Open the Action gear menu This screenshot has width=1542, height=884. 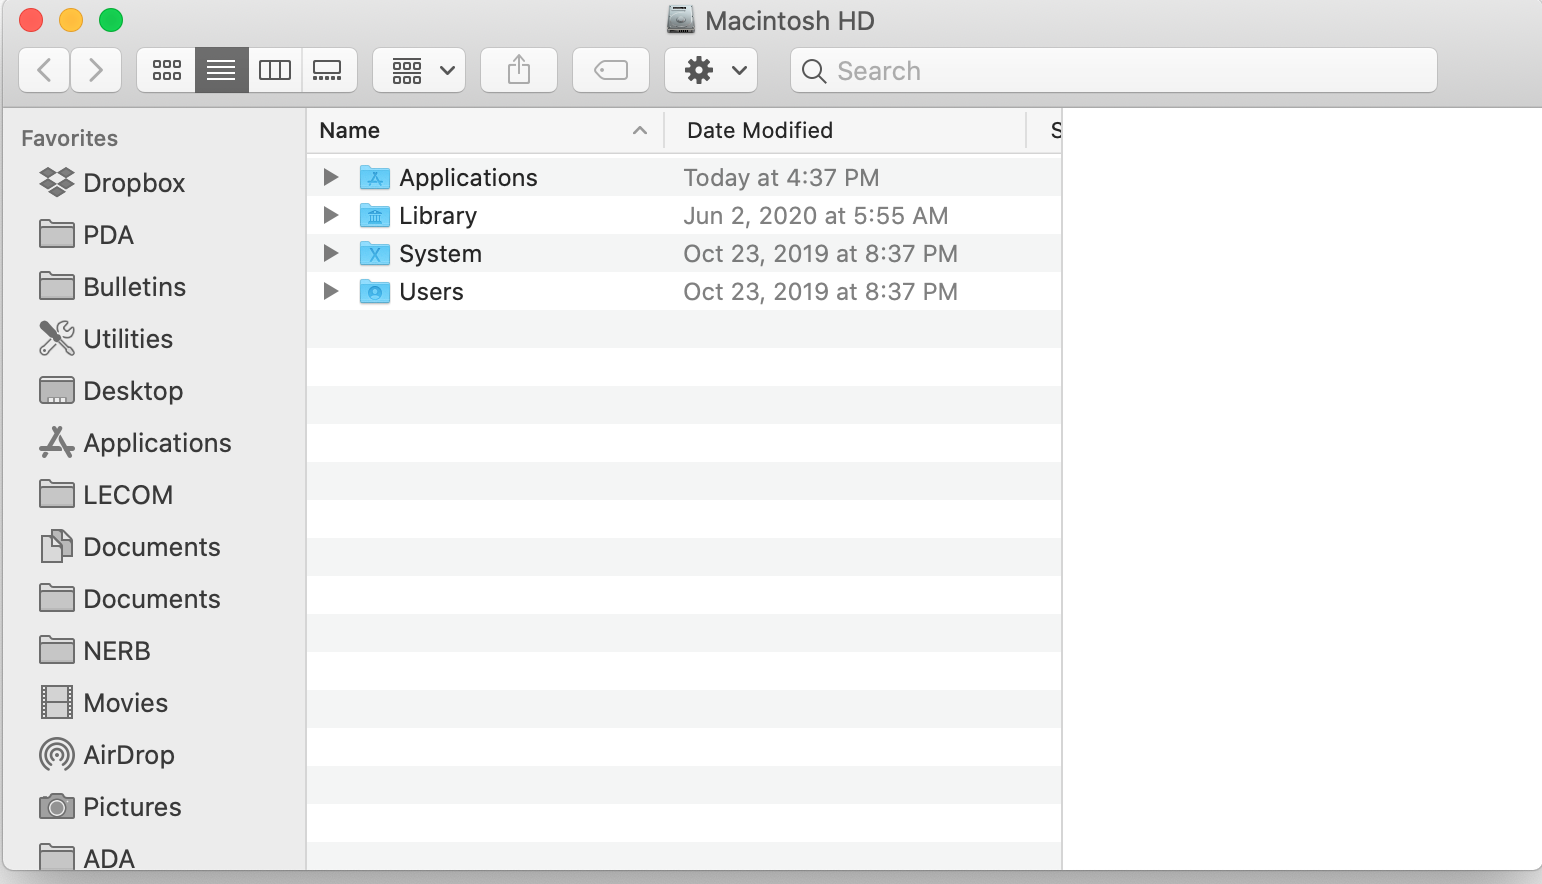(x=711, y=70)
